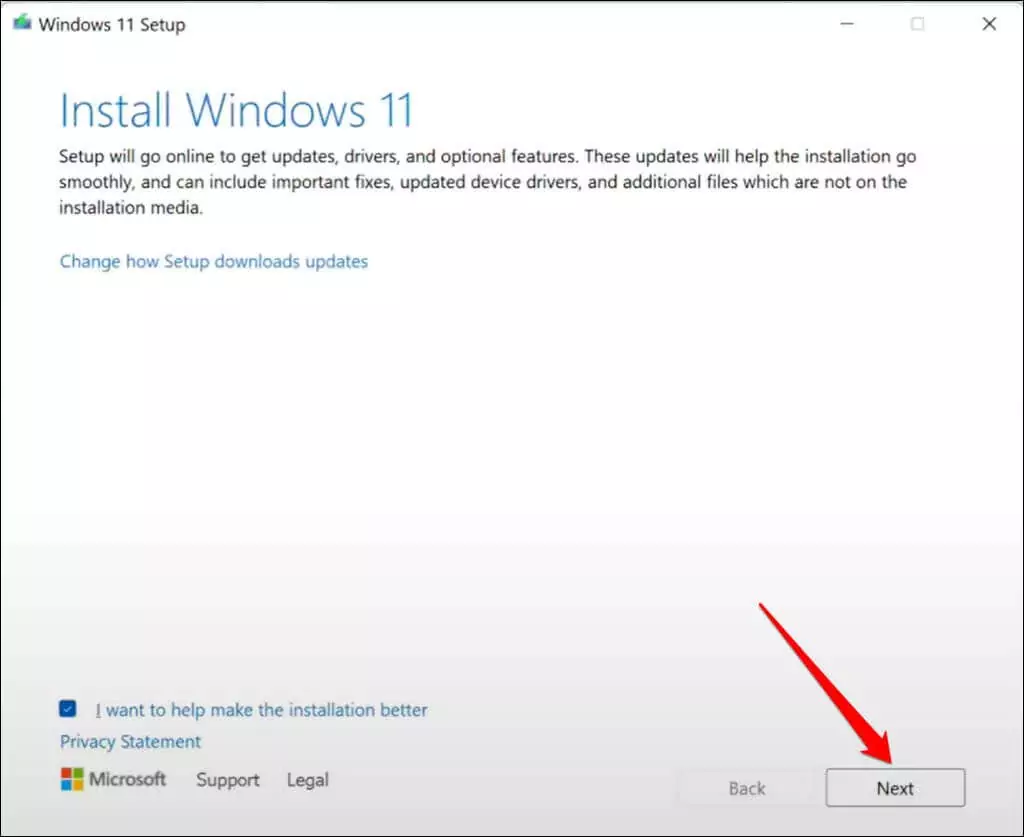1024x837 pixels.
Task: Click the disabled Back button
Action: click(746, 788)
